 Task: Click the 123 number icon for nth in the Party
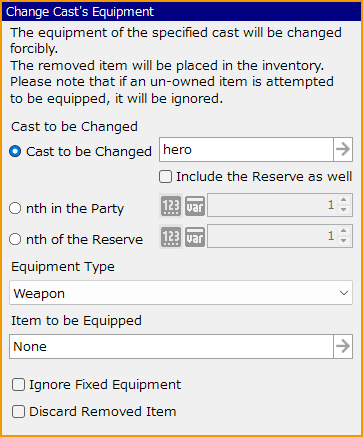click(171, 205)
